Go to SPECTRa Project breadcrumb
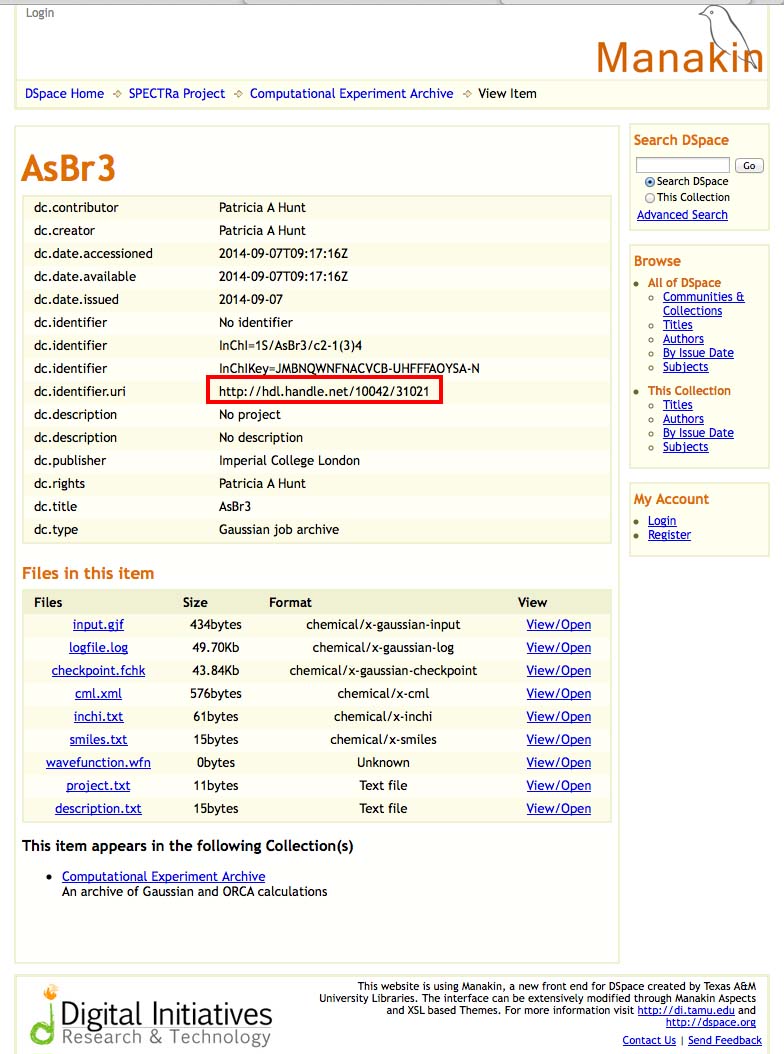Screen dimensions: 784x1054 coord(177,94)
